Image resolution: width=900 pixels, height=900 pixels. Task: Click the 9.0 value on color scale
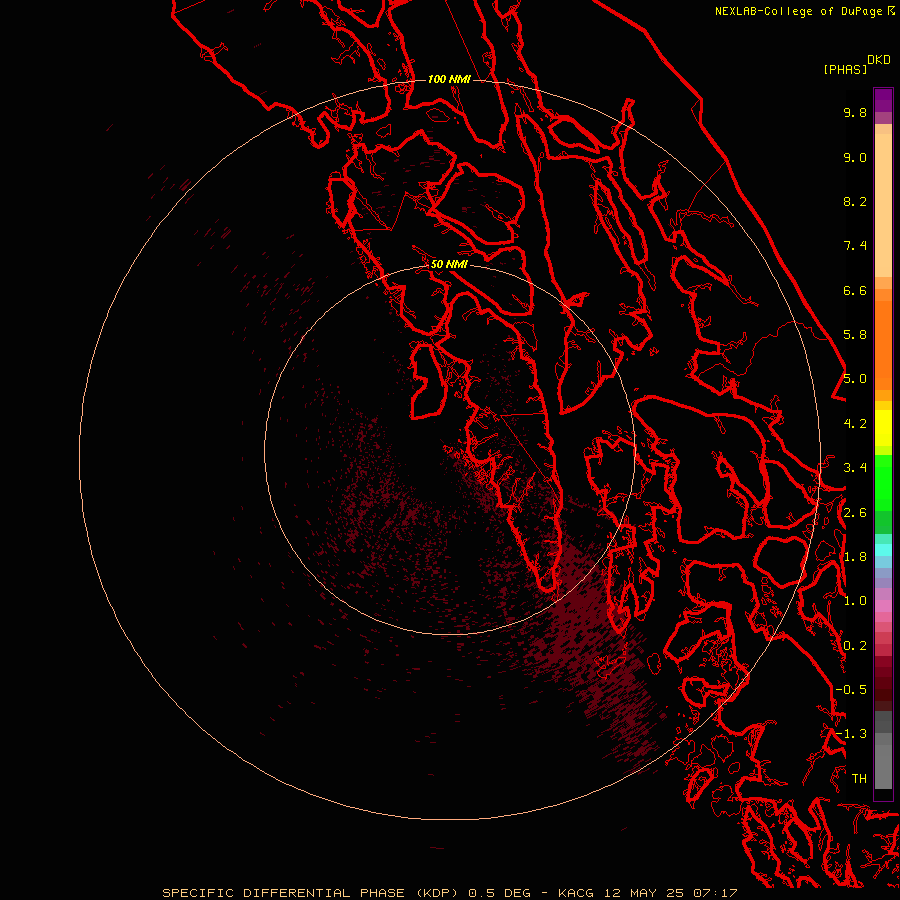click(x=855, y=157)
